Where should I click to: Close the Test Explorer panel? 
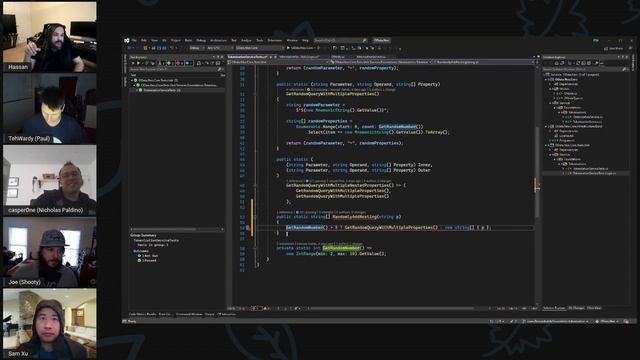pos(222,57)
